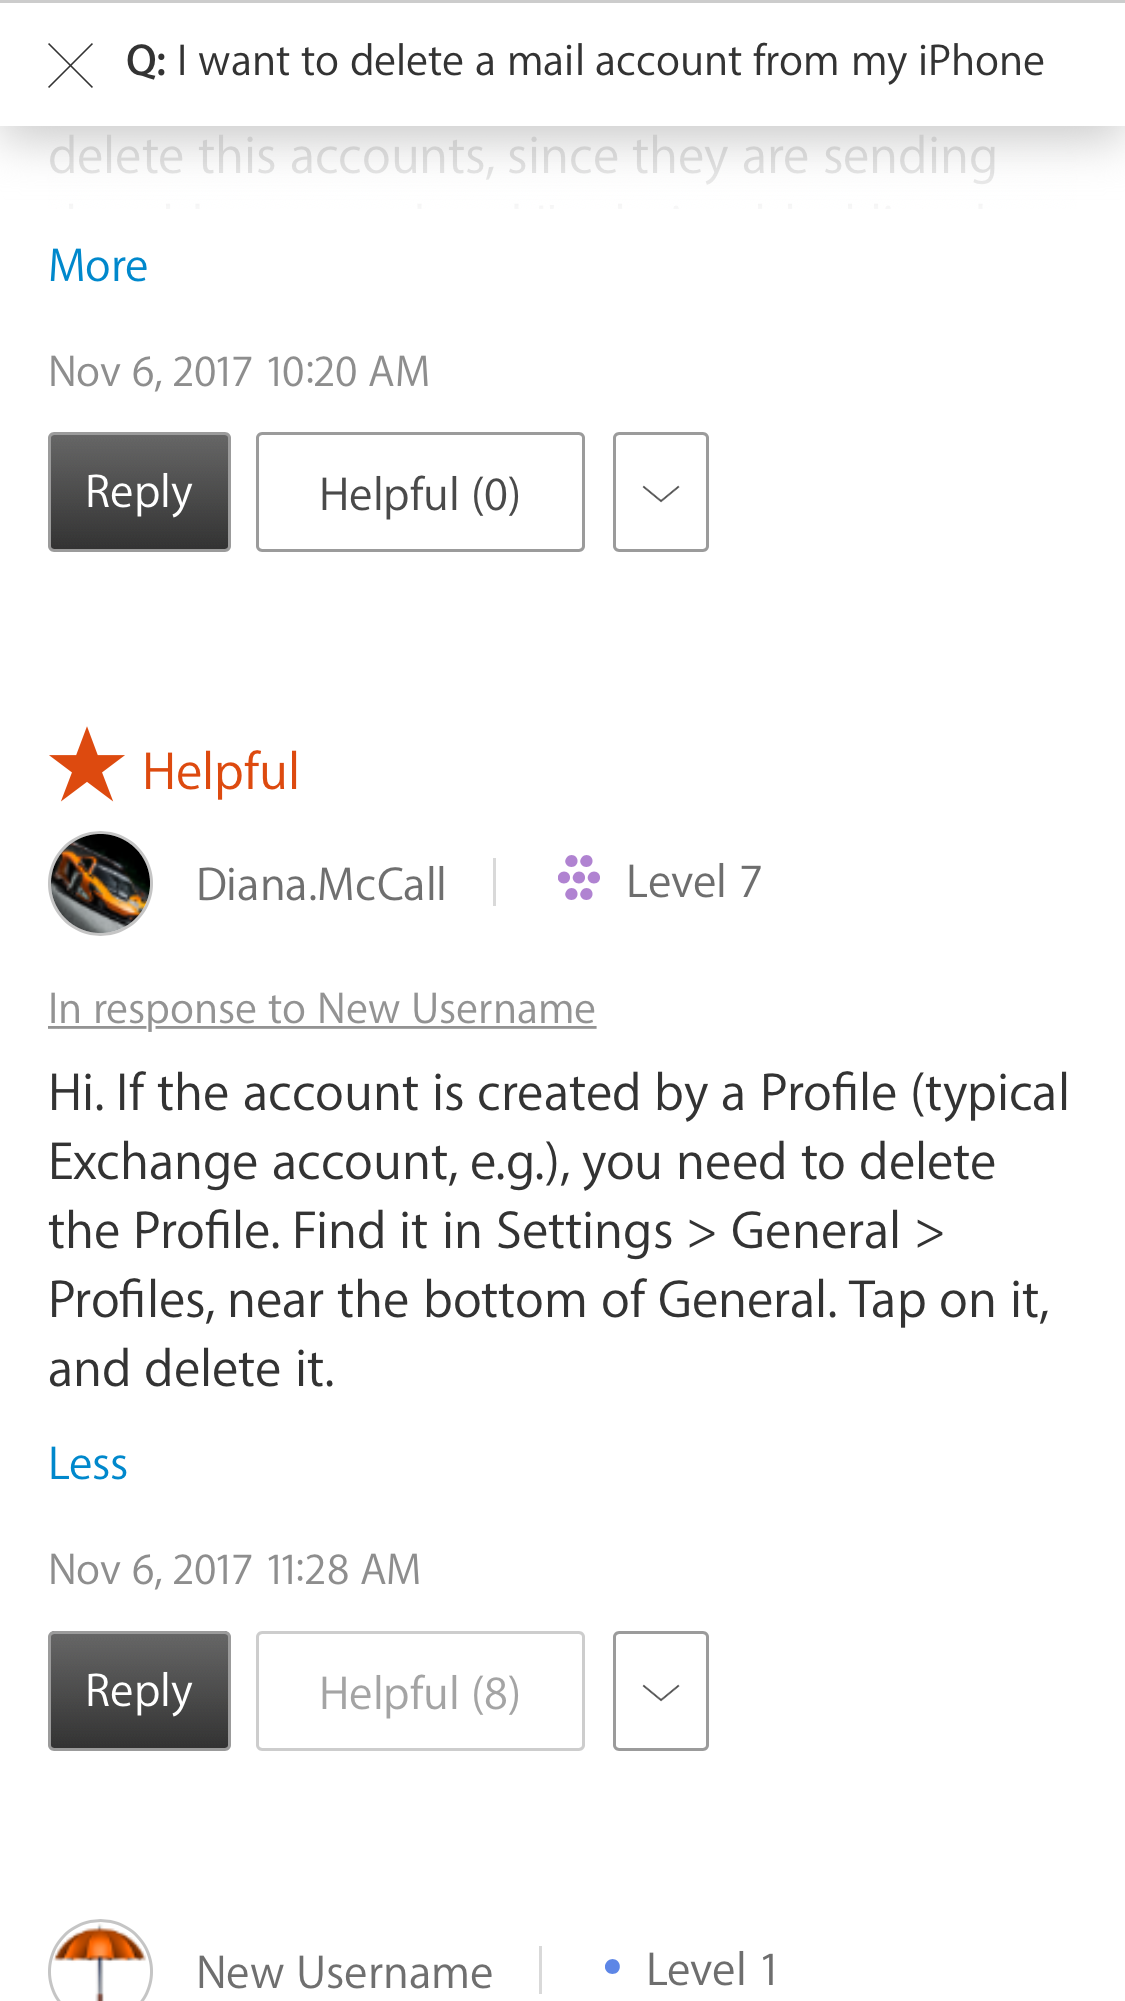
Task: Tap the blue Level 1 dot icon
Action: pyautogui.click(x=613, y=1967)
